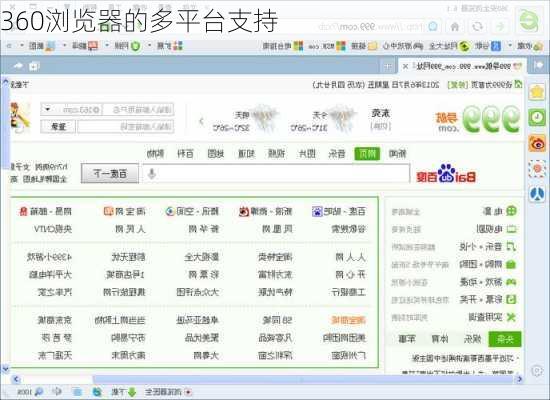Open the Renren sidebar icon
This screenshot has height=400, width=550.
pyautogui.click(x=537, y=194)
